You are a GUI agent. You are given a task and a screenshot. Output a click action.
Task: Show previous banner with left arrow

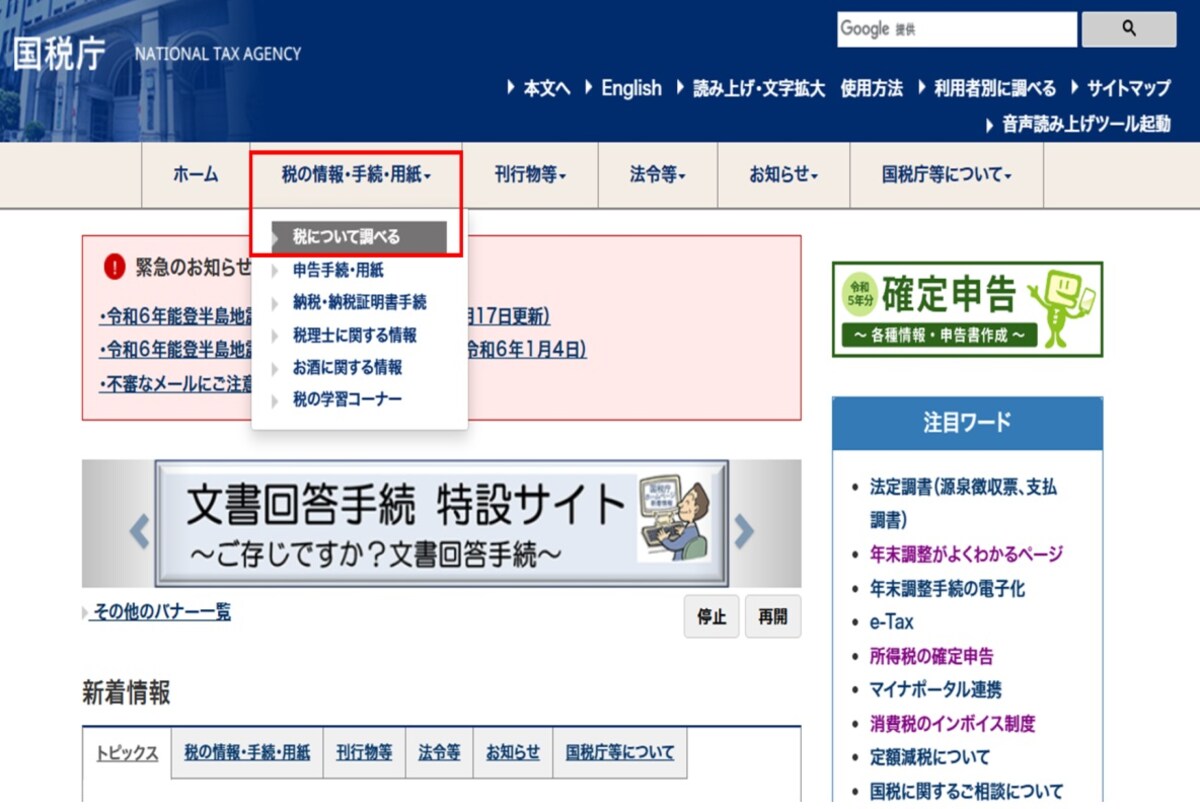point(139,531)
